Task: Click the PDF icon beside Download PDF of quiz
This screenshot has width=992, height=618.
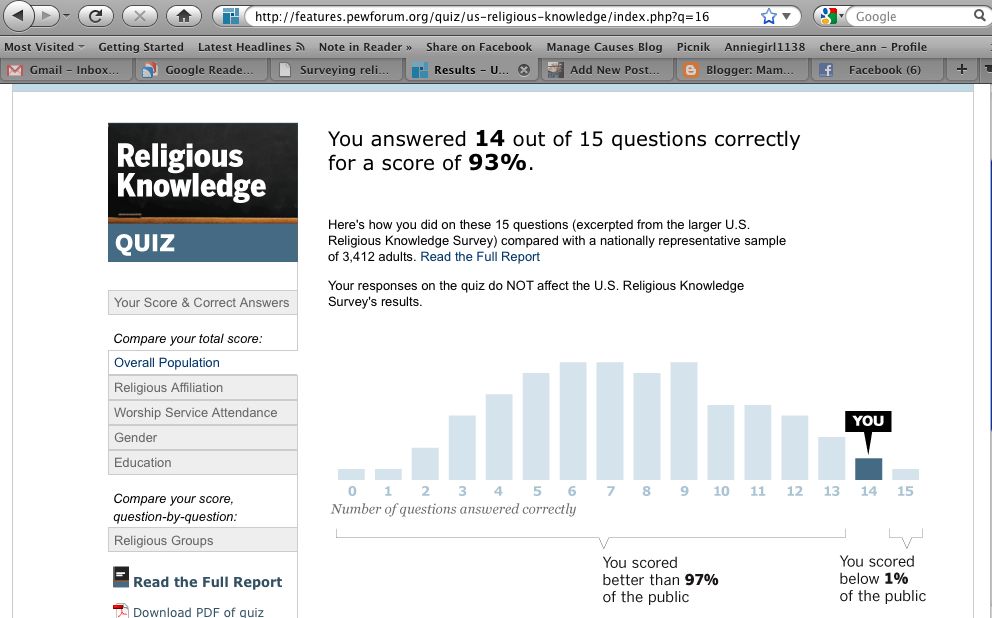Action: [120, 611]
